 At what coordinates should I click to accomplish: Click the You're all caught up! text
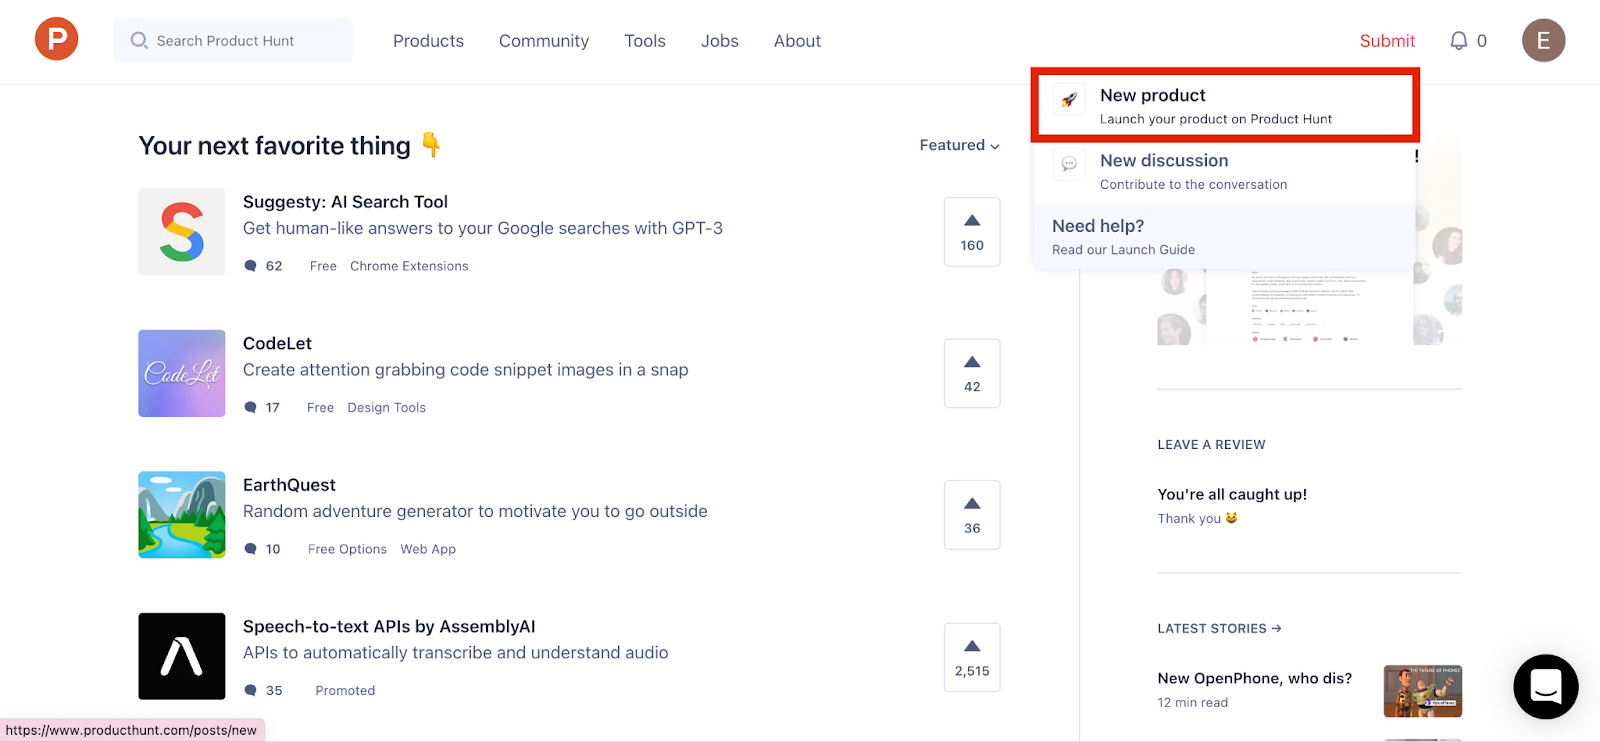click(x=1232, y=494)
